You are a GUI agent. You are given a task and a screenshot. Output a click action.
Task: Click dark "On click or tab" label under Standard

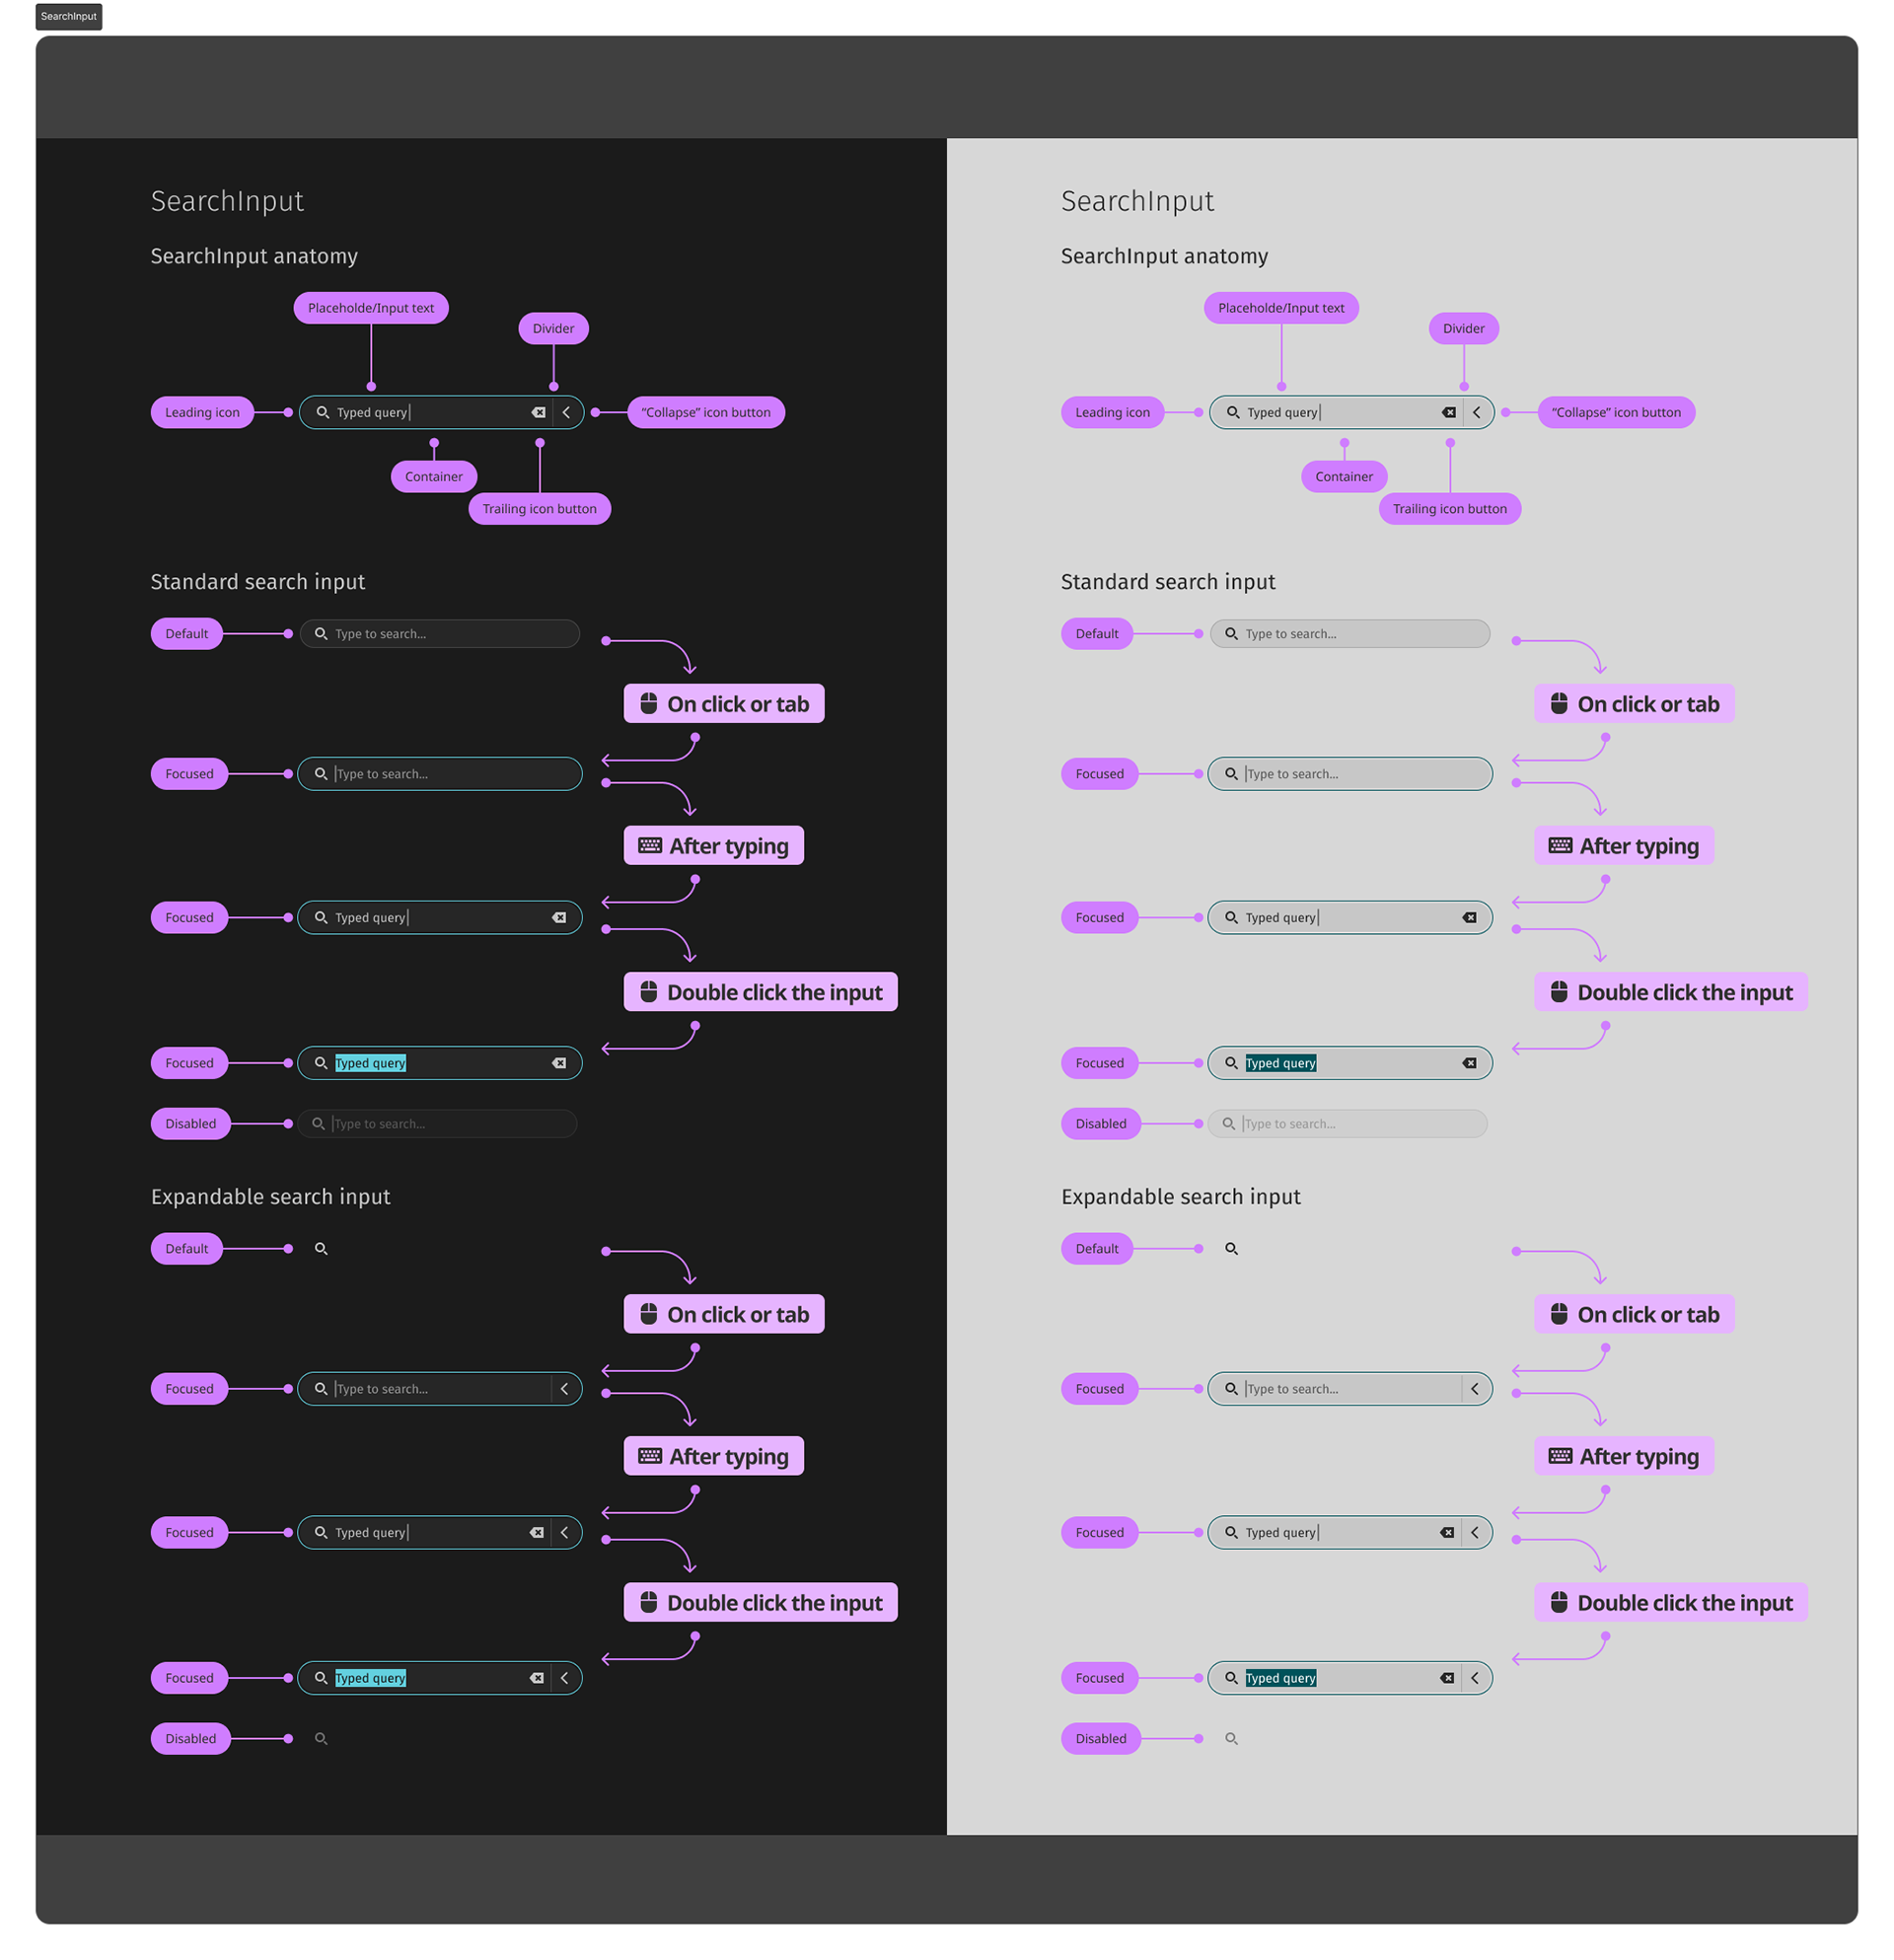pos(724,703)
